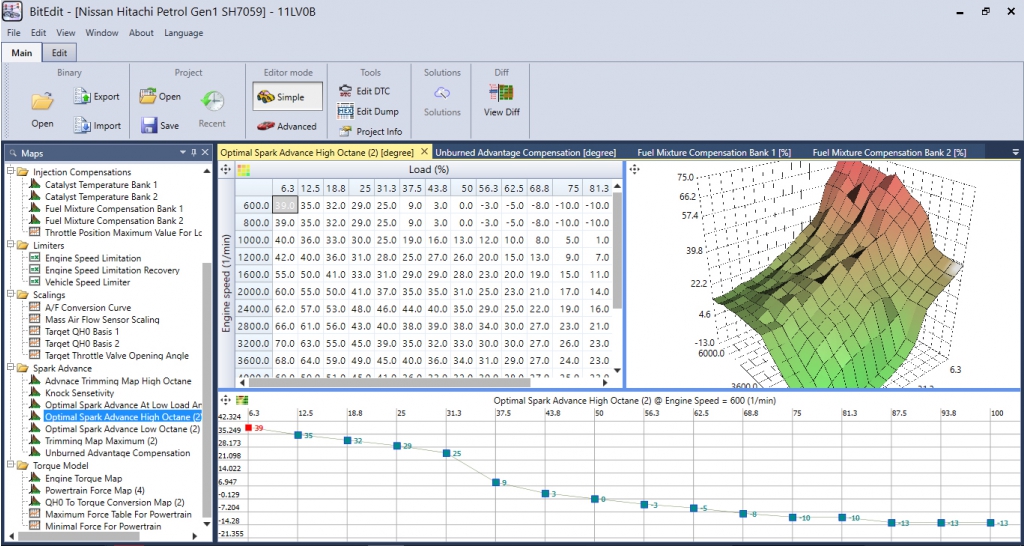Open the Maps panel options dropdown
This screenshot has width=1024, height=546.
tap(183, 153)
